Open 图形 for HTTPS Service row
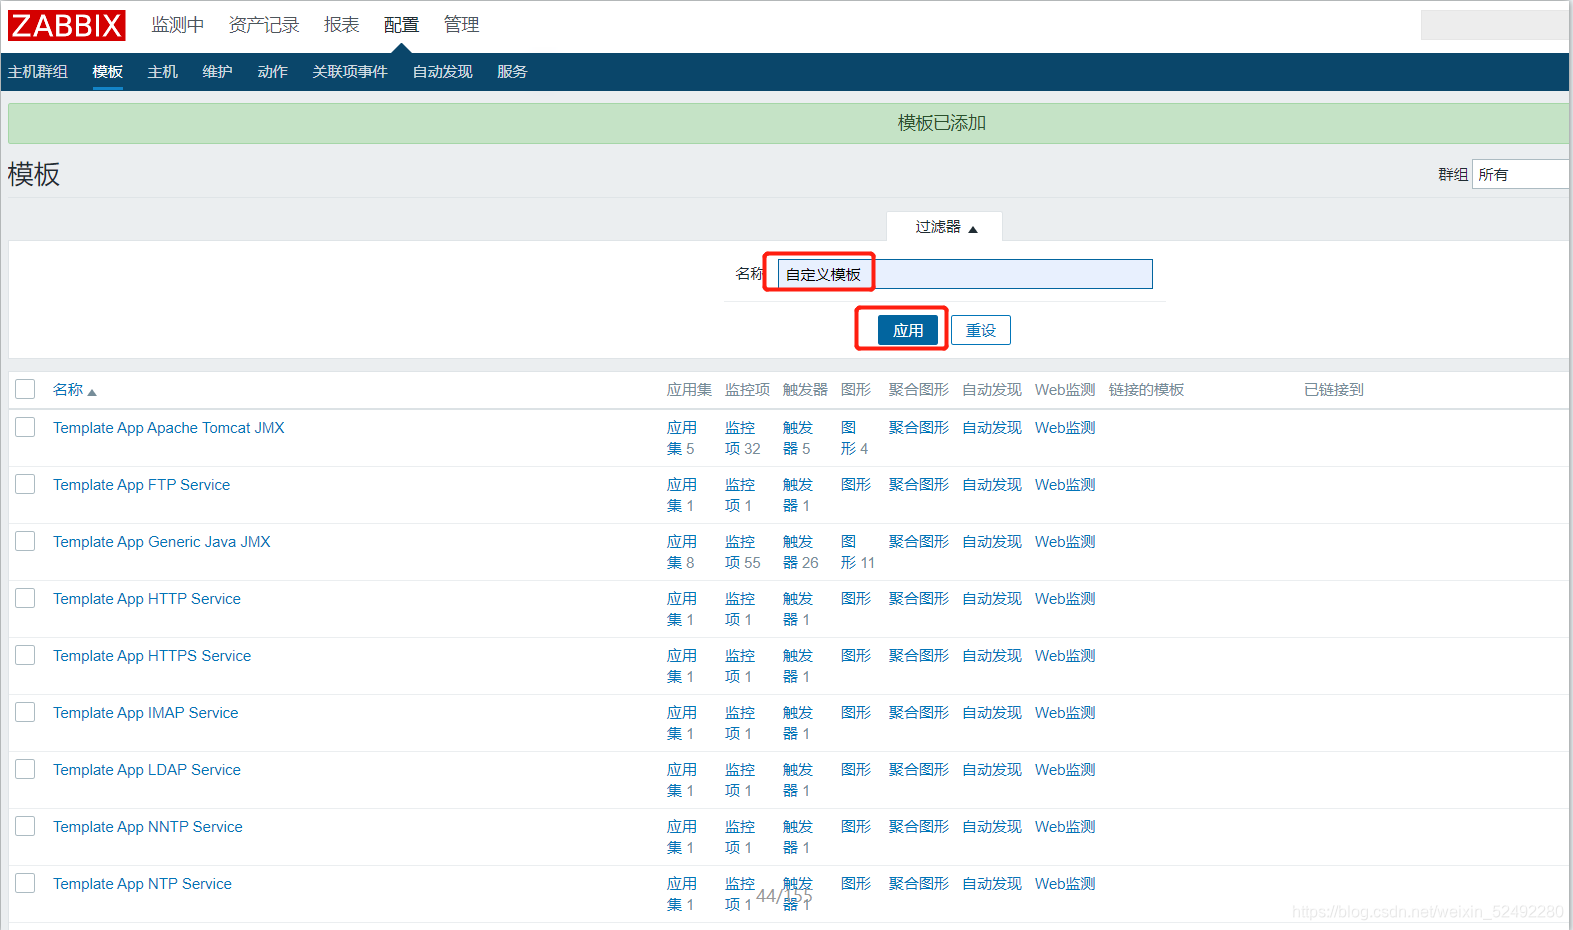Screen dimensions: 1573x930 (x=856, y=656)
